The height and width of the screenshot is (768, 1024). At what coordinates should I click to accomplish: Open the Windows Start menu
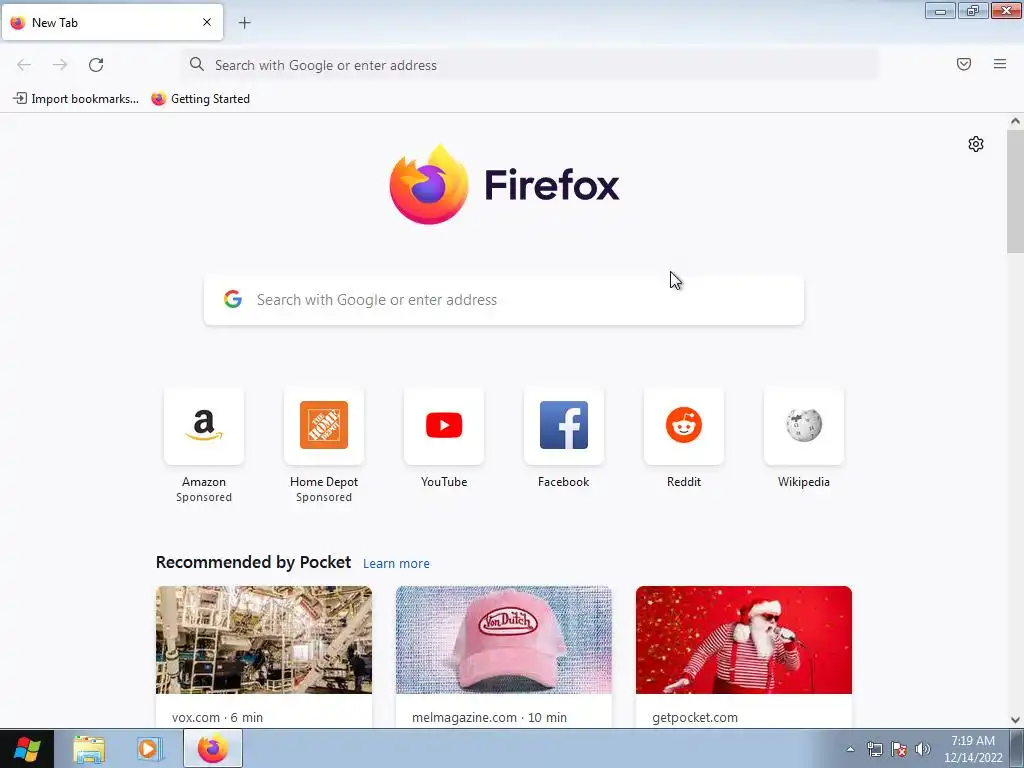coord(26,749)
